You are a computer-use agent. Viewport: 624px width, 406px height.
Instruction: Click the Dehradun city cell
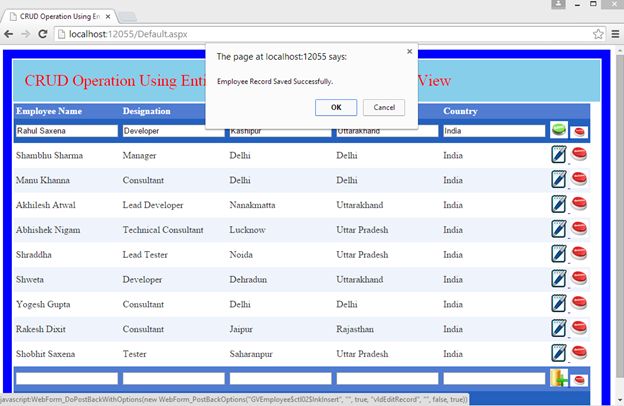point(248,279)
